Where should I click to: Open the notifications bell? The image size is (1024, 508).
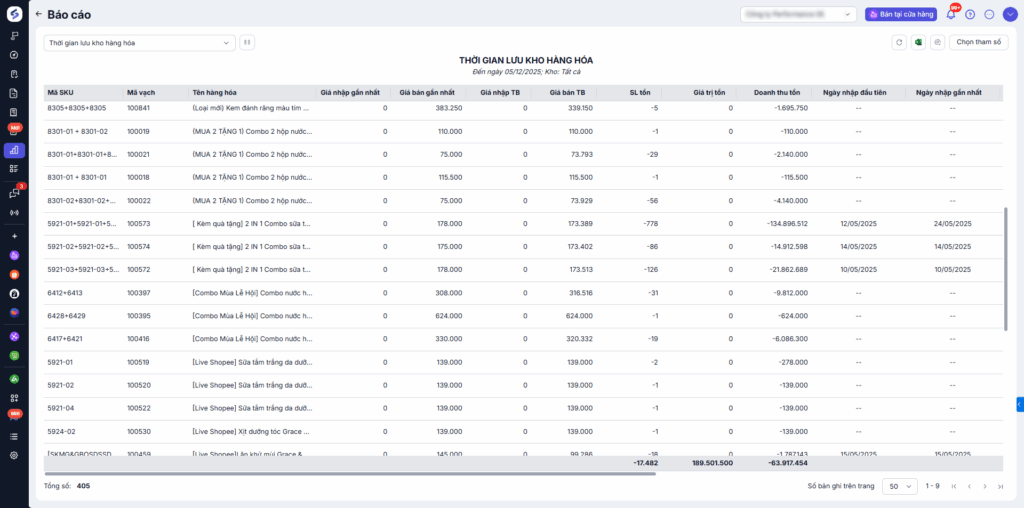[951, 14]
